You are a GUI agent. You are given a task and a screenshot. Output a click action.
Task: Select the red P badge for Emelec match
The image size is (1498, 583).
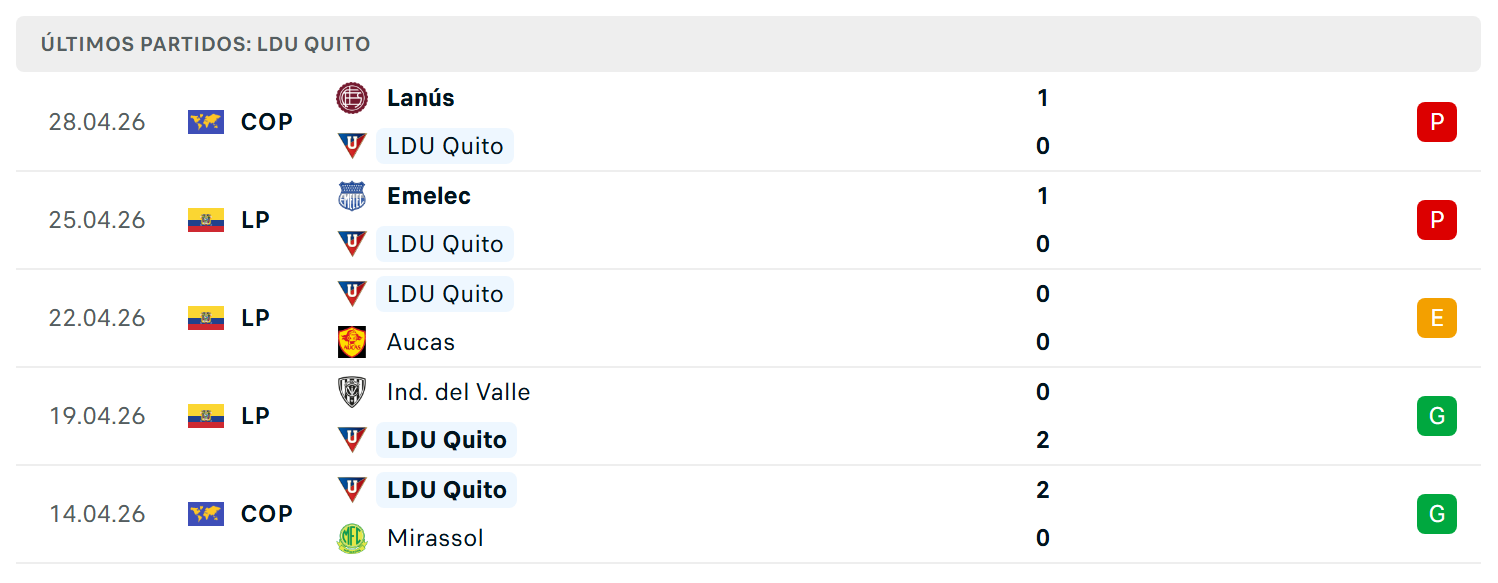point(1437,220)
